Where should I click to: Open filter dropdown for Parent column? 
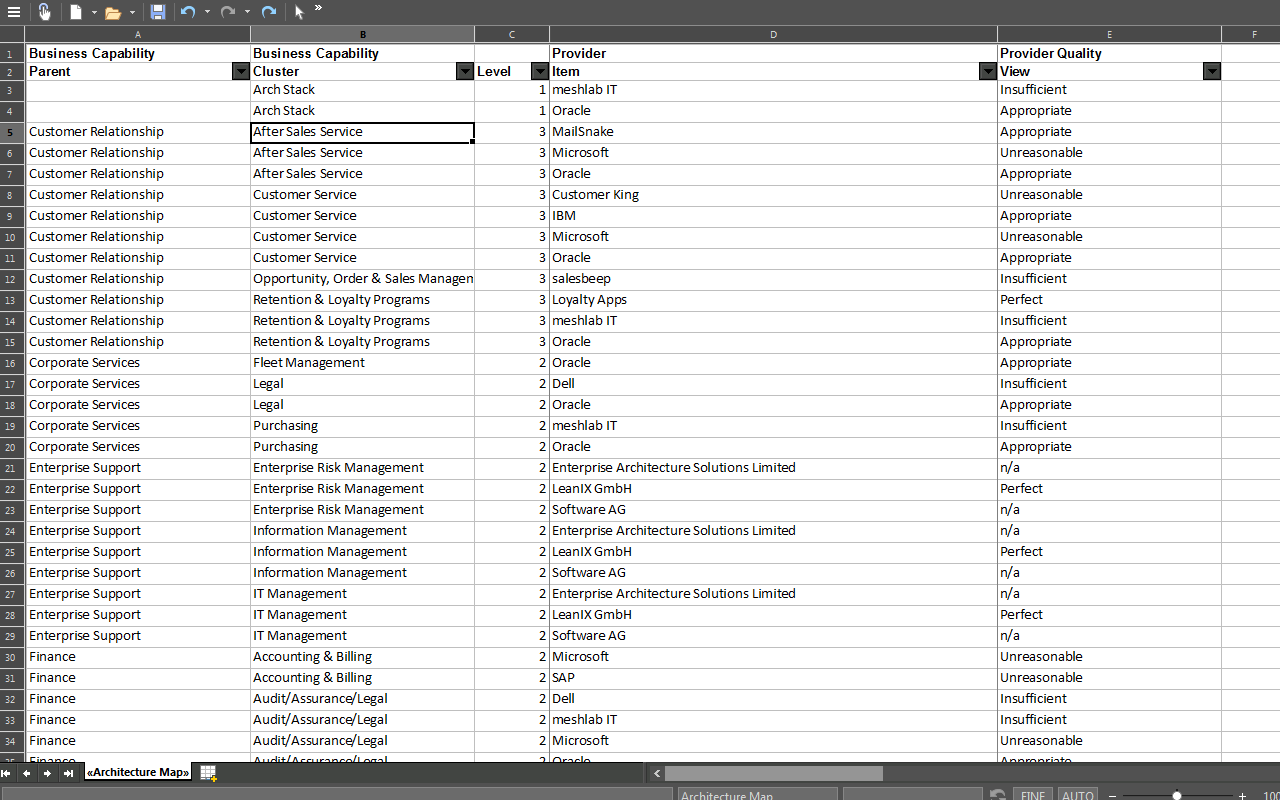tap(240, 71)
